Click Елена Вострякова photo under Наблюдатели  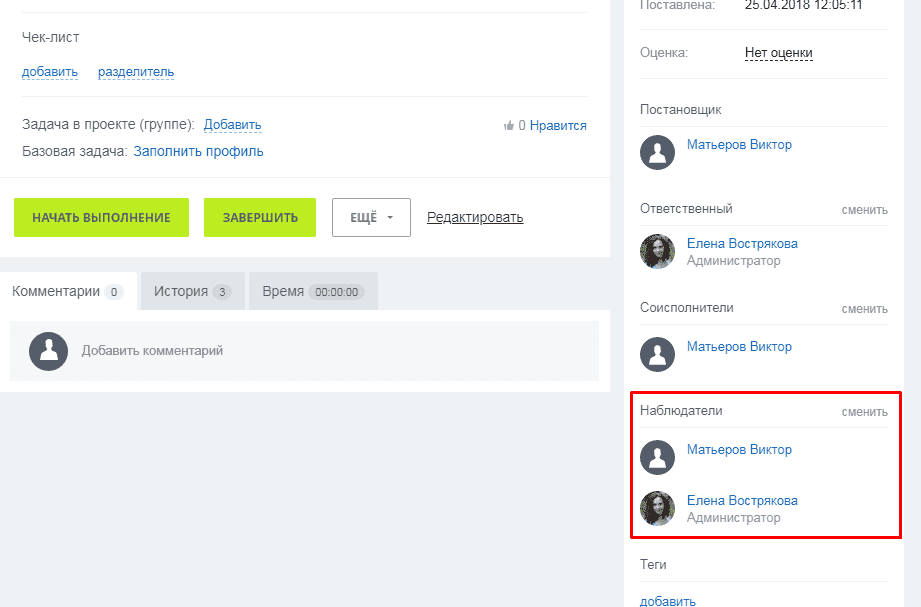(657, 509)
